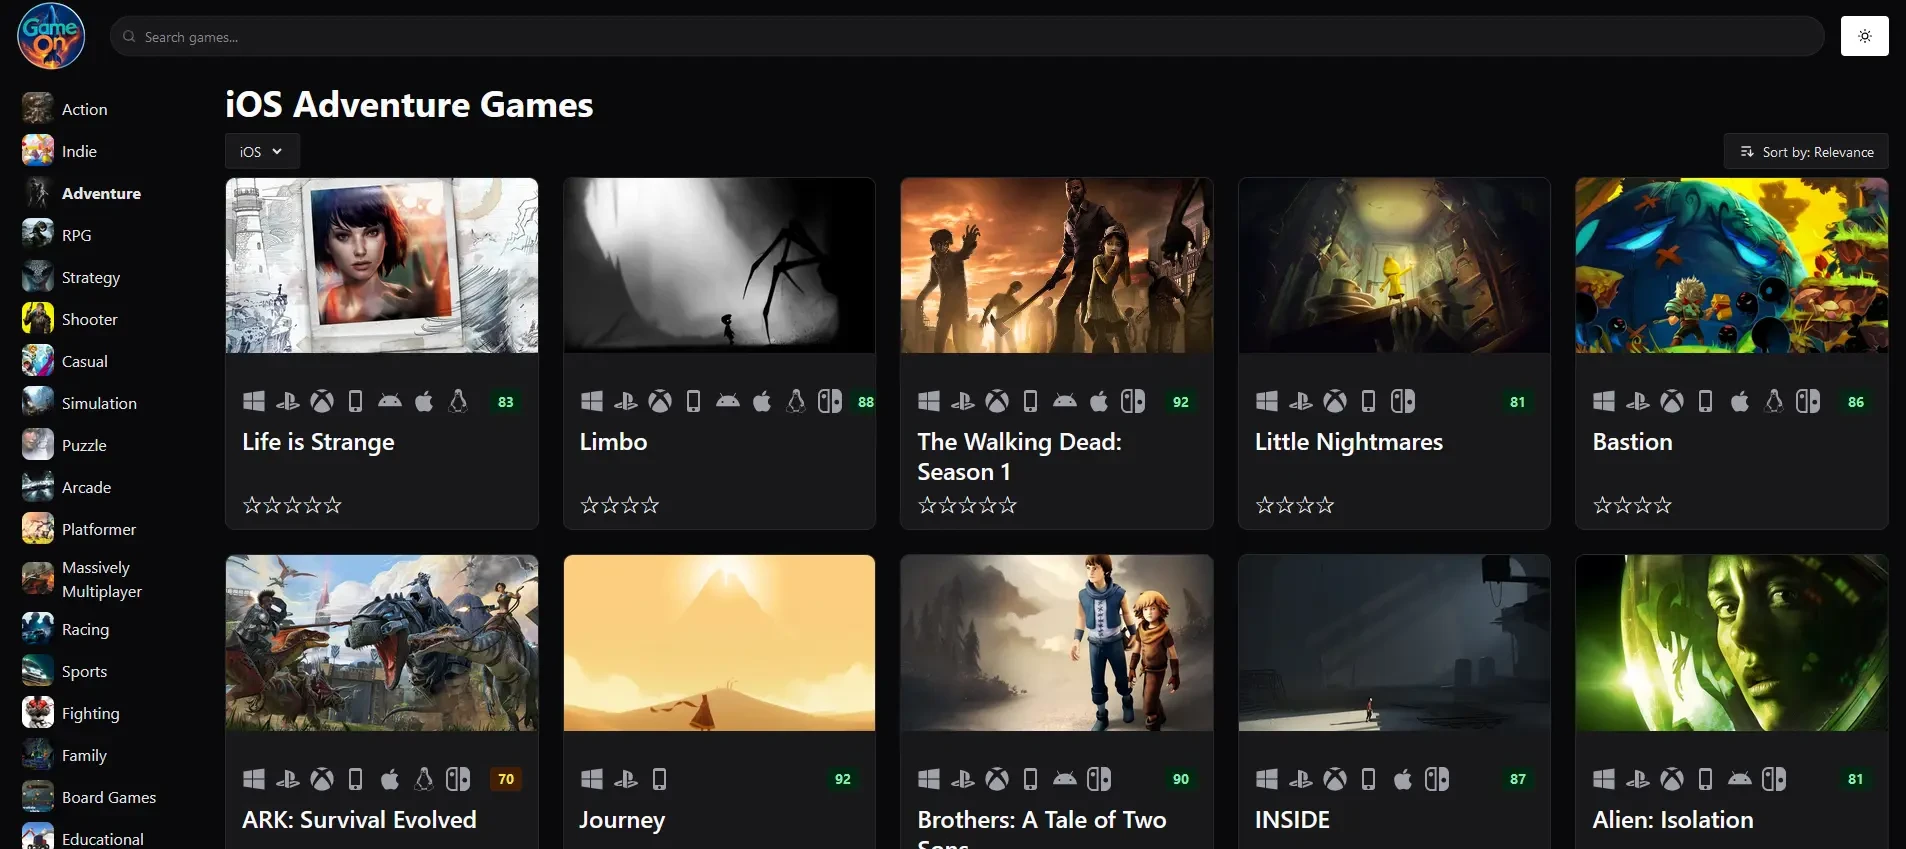Toggle the light/dark theme button
The image size is (1906, 849).
pos(1864,36)
